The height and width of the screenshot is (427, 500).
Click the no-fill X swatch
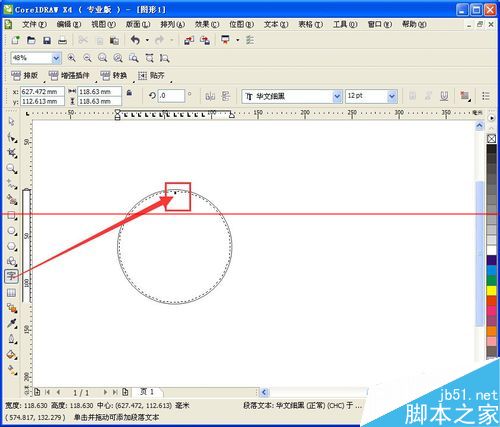click(491, 138)
